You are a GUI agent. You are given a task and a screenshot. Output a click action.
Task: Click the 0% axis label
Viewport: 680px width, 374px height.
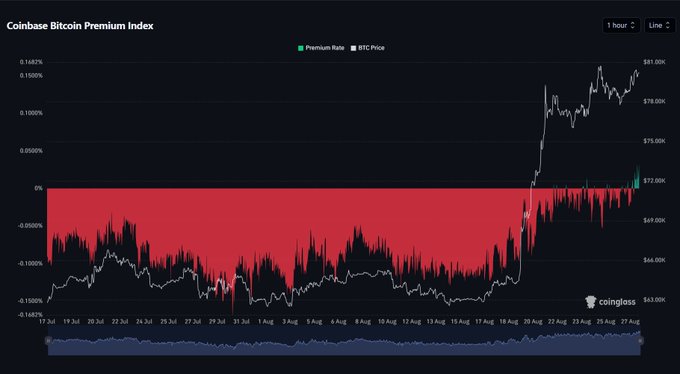[x=39, y=188]
